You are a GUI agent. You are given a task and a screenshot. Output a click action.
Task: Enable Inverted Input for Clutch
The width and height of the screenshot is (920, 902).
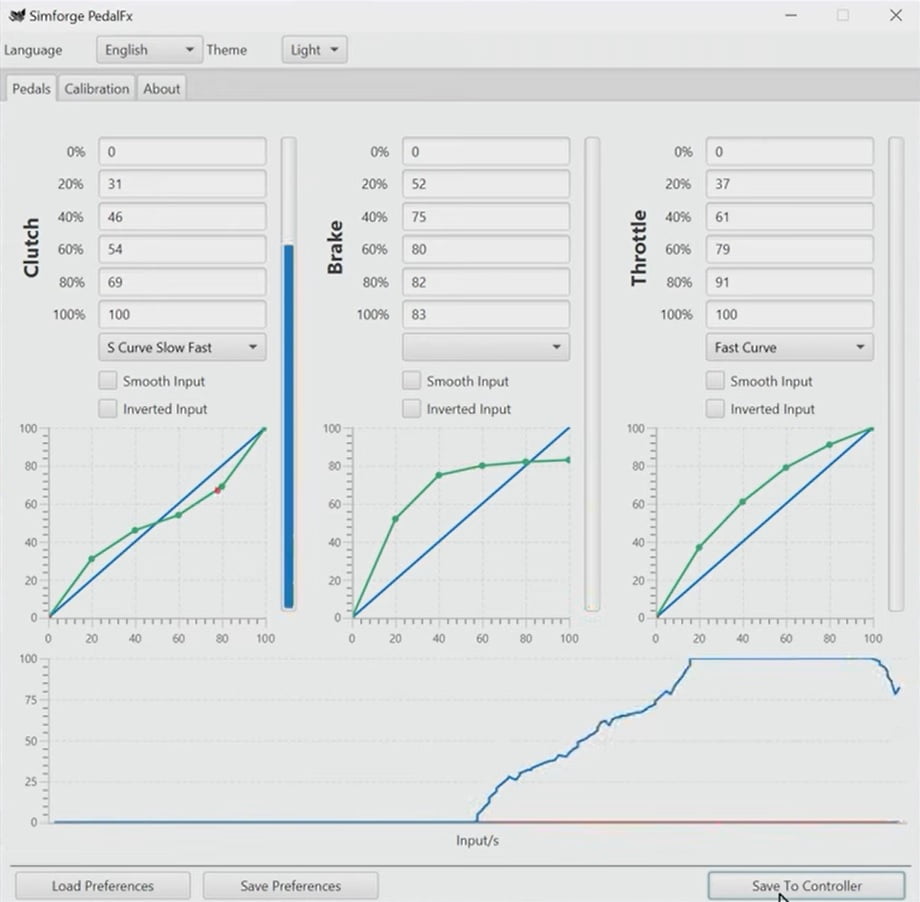pyautogui.click(x=108, y=409)
